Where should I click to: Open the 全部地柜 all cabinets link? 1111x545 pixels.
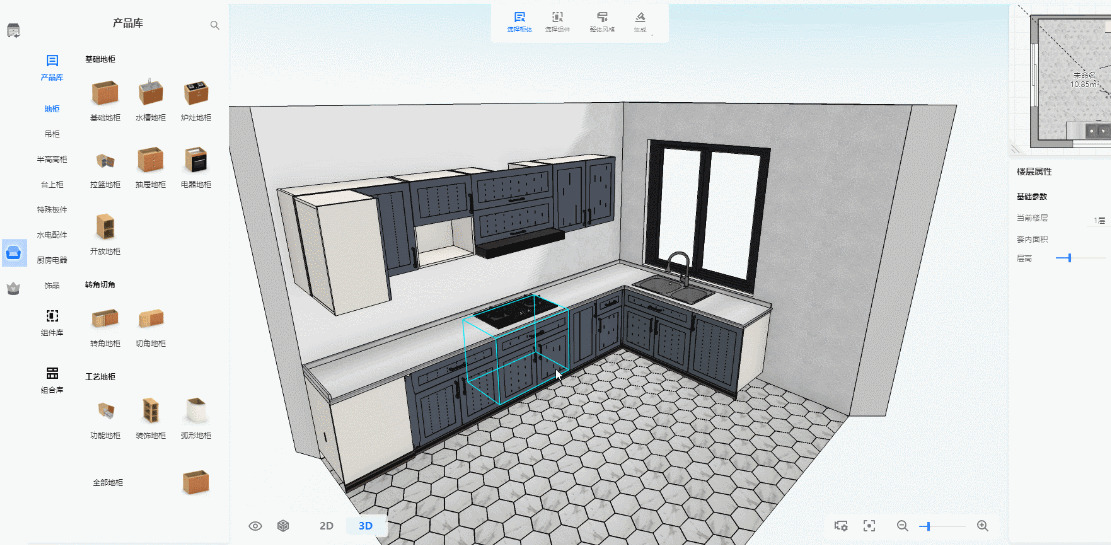(108, 483)
